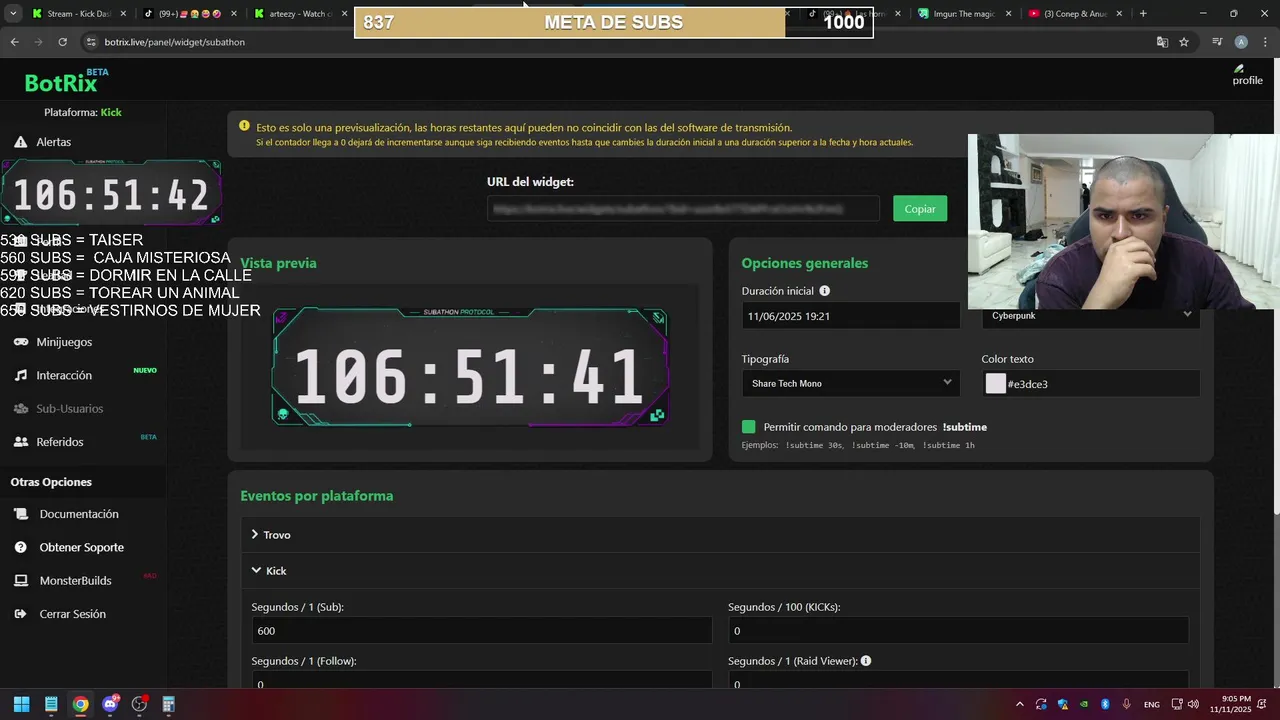Click the Duración inicial info icon

(x=825, y=291)
